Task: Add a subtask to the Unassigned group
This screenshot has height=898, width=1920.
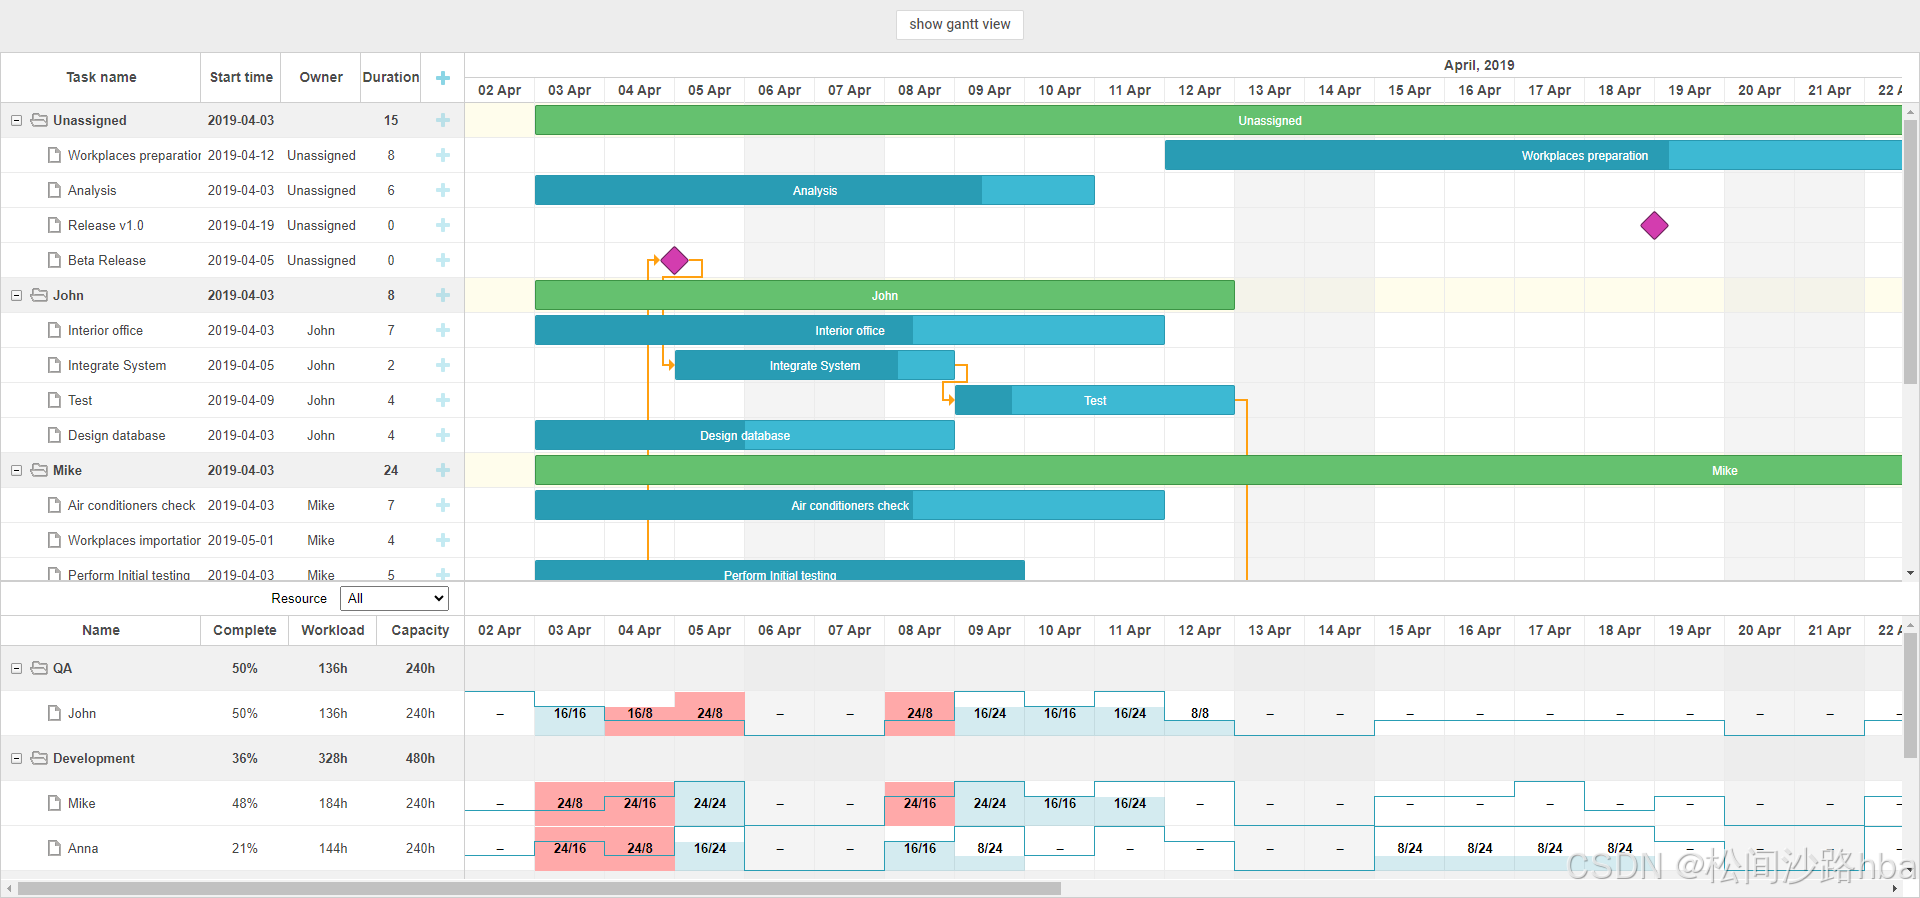Action: pos(443,120)
